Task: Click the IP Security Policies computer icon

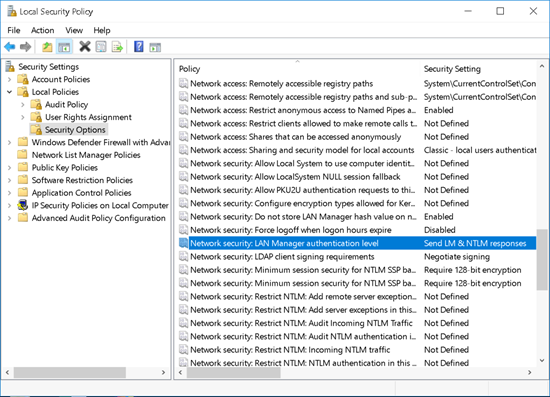Action: pos(23,205)
